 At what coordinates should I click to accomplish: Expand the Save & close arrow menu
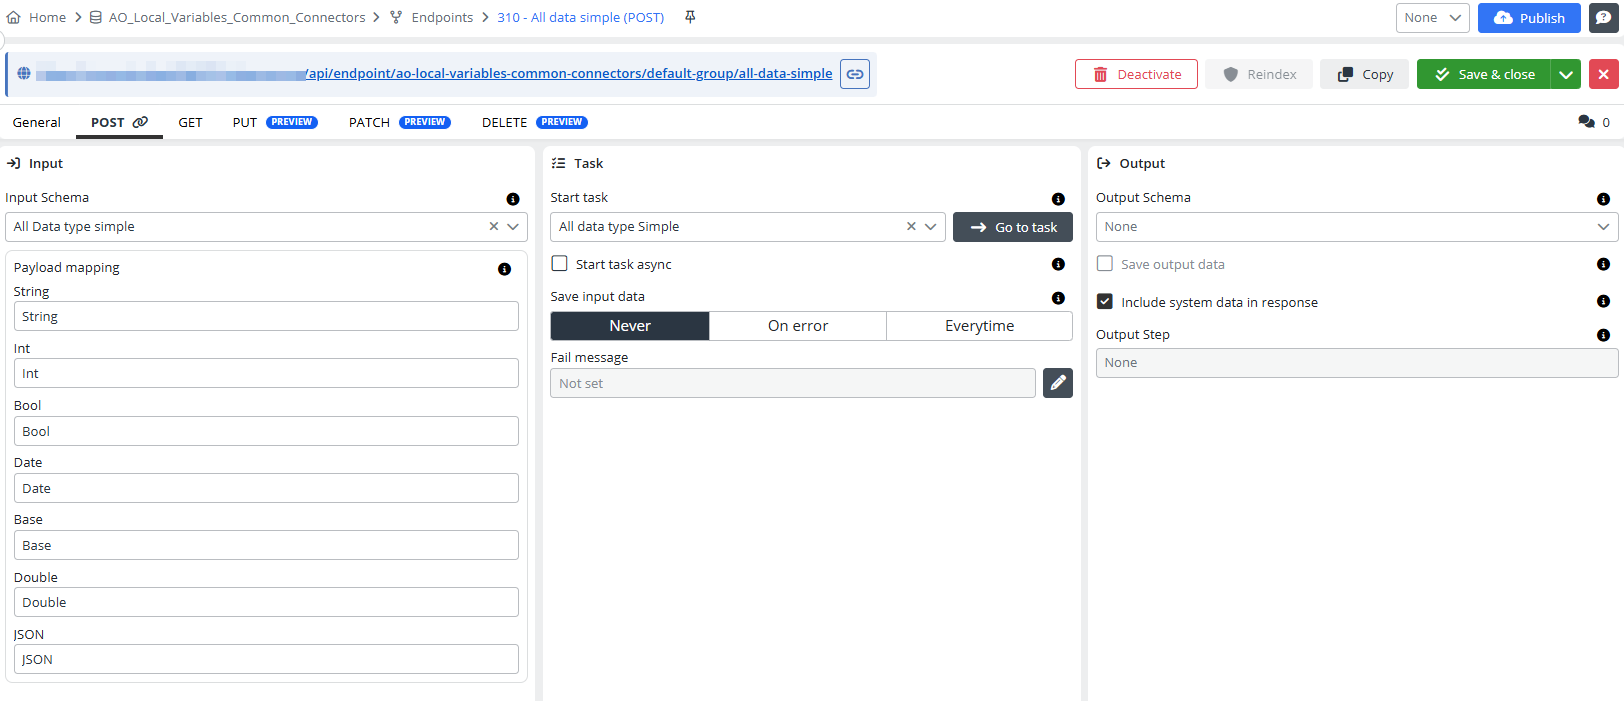coord(1565,74)
